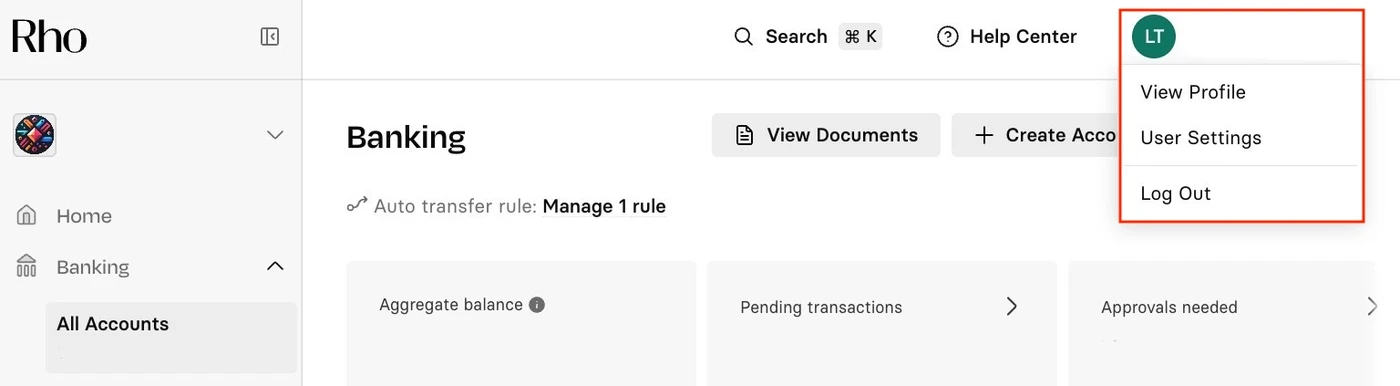The height and width of the screenshot is (386, 1400).
Task: Click the View Documents button
Action: point(826,135)
